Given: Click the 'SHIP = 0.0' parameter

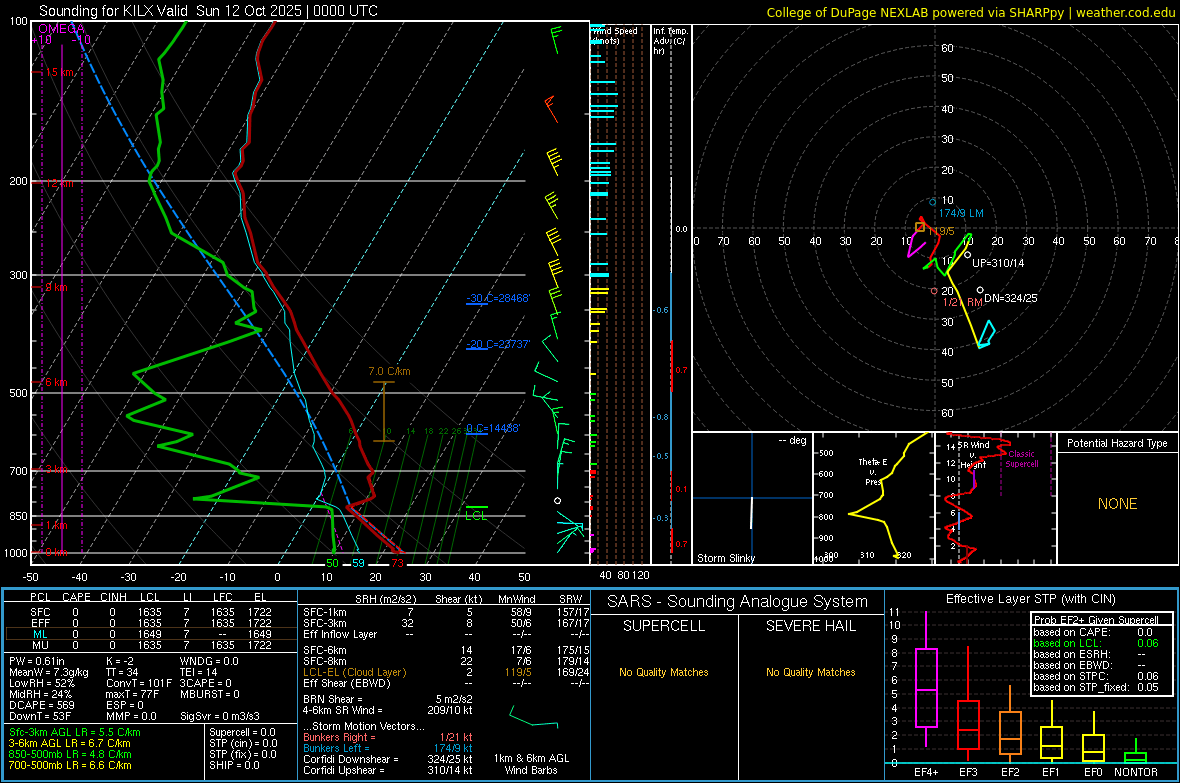Looking at the screenshot, I should [234, 765].
